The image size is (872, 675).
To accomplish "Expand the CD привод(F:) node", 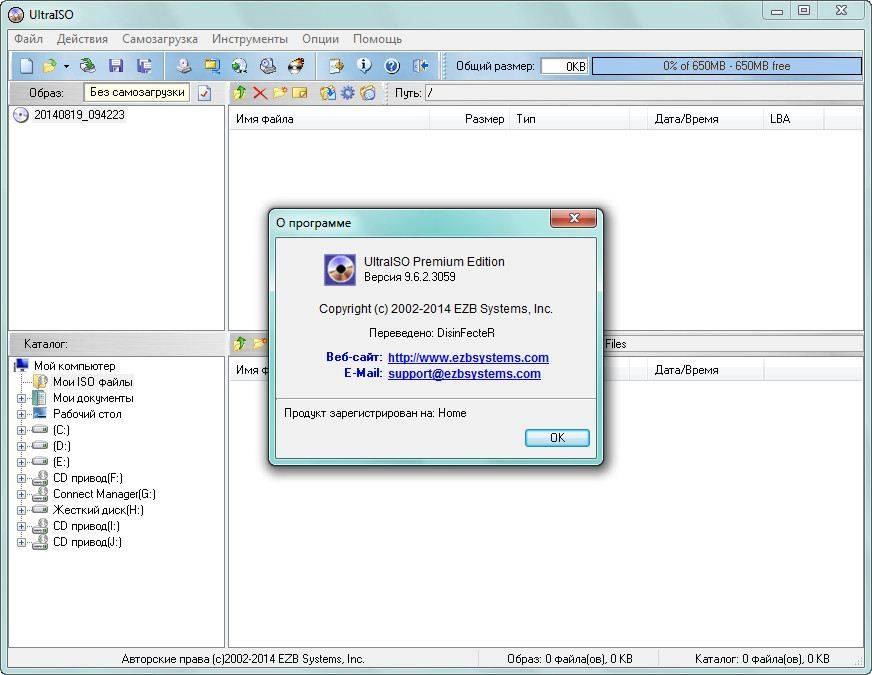I will point(21,478).
